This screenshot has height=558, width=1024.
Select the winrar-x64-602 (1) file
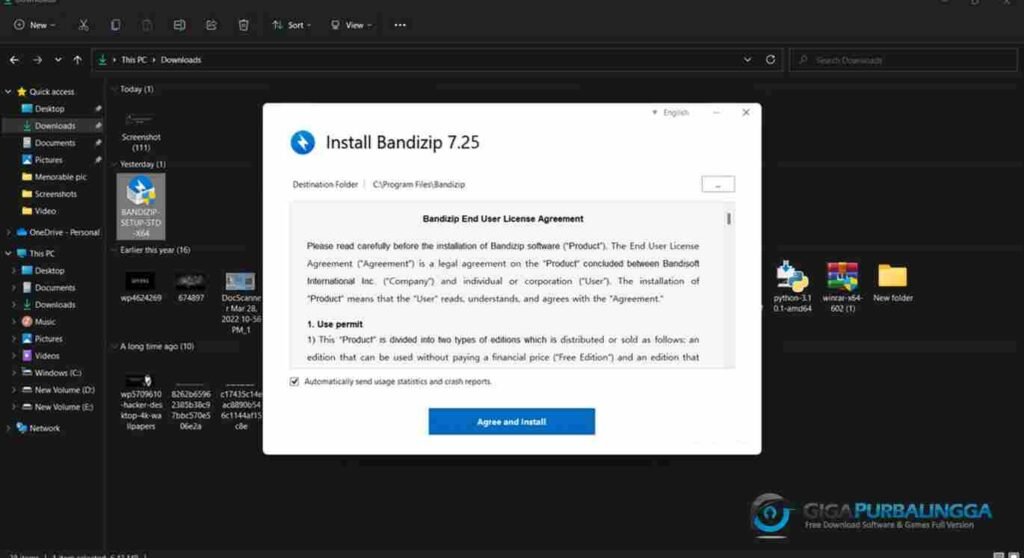(842, 286)
